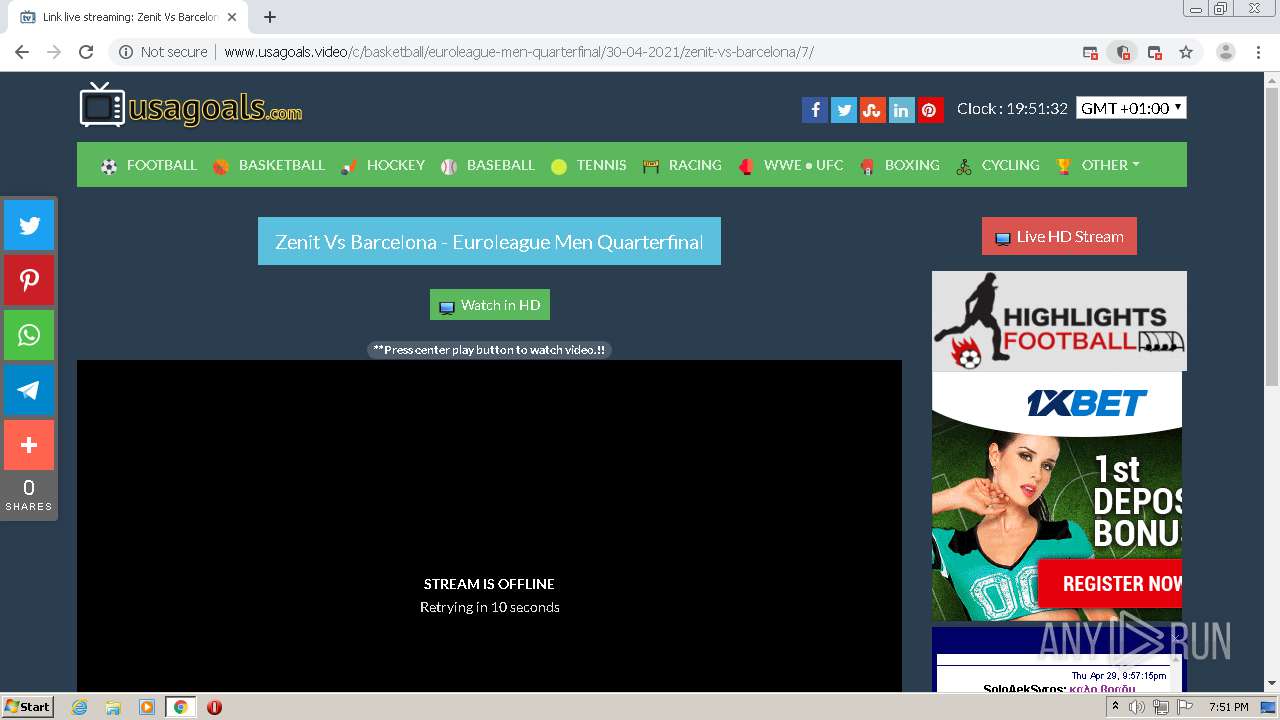This screenshot has width=1280, height=720.
Task: Open media player from taskbar
Action: pyautogui.click(x=146, y=707)
